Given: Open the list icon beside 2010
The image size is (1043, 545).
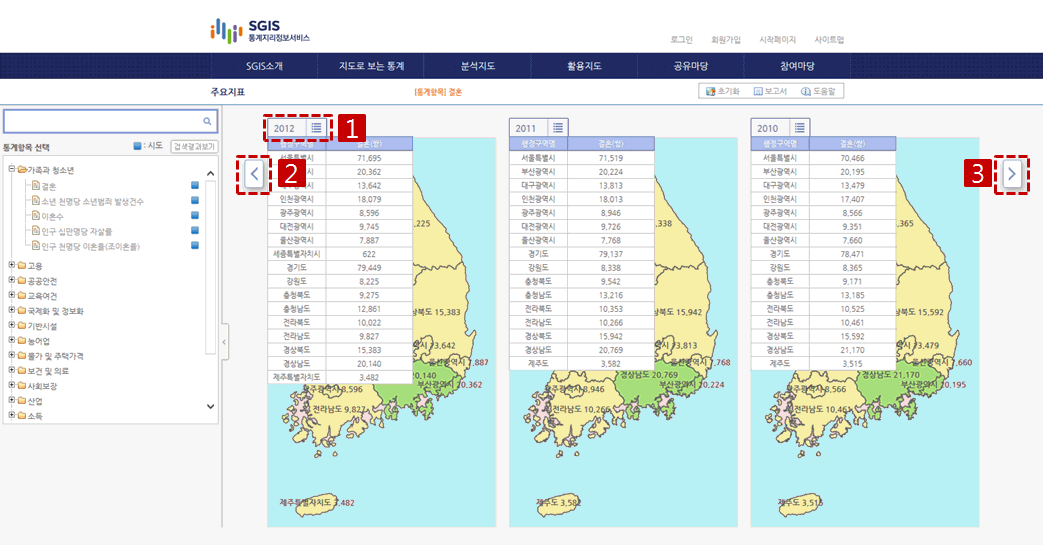Looking at the screenshot, I should [x=800, y=128].
